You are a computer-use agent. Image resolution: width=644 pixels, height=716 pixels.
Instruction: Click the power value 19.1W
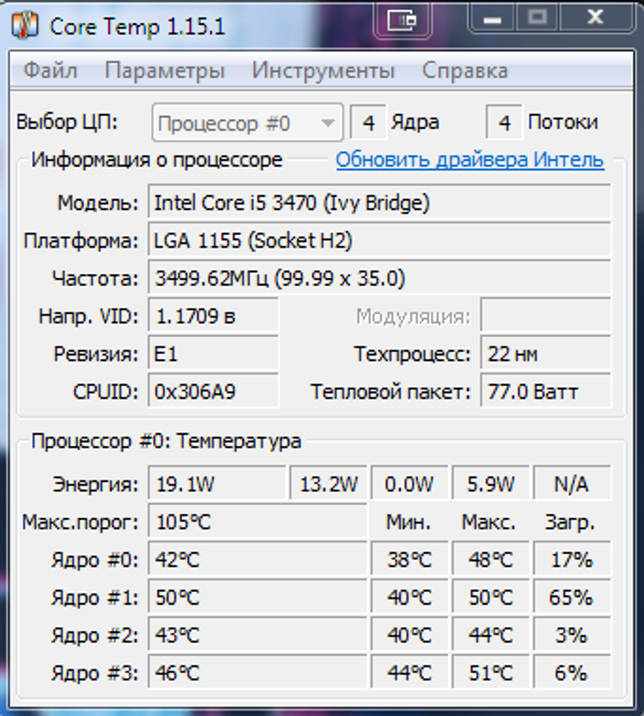[x=217, y=484]
